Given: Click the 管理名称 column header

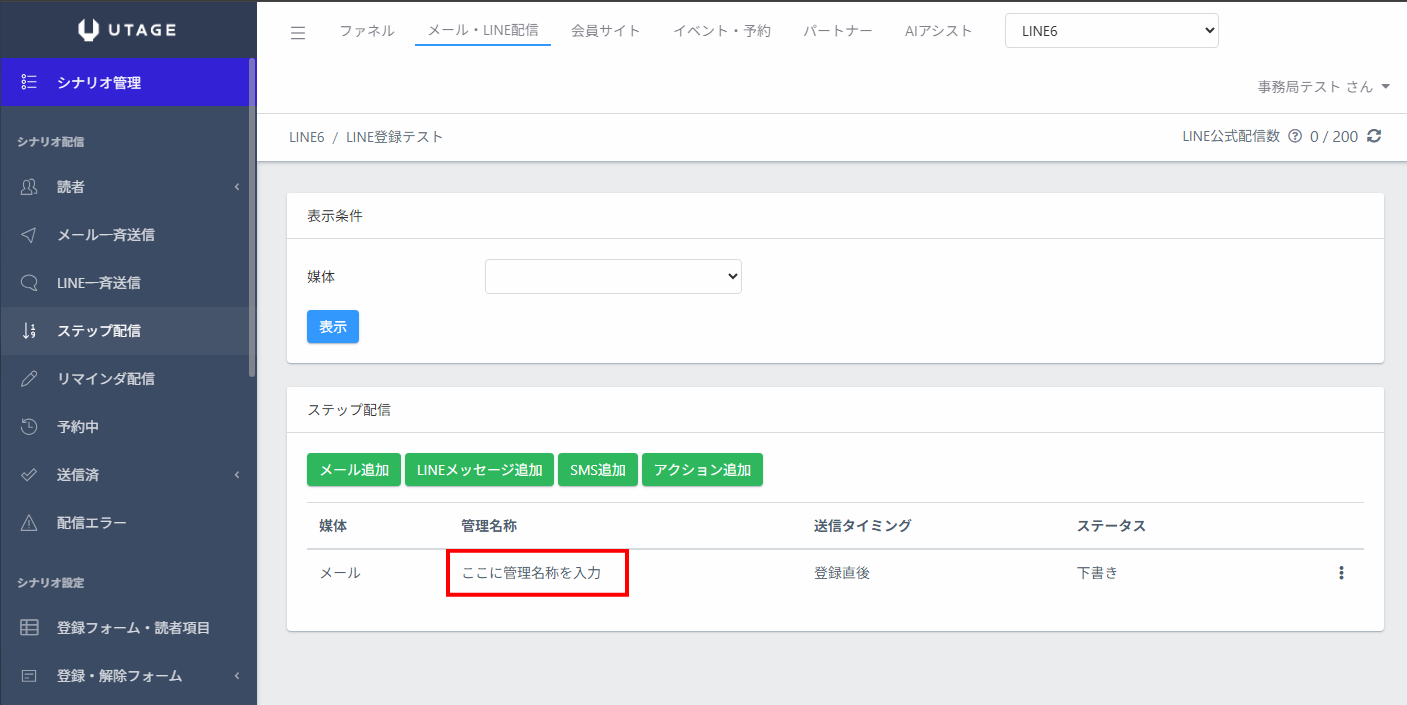Looking at the screenshot, I should pyautogui.click(x=489, y=526).
